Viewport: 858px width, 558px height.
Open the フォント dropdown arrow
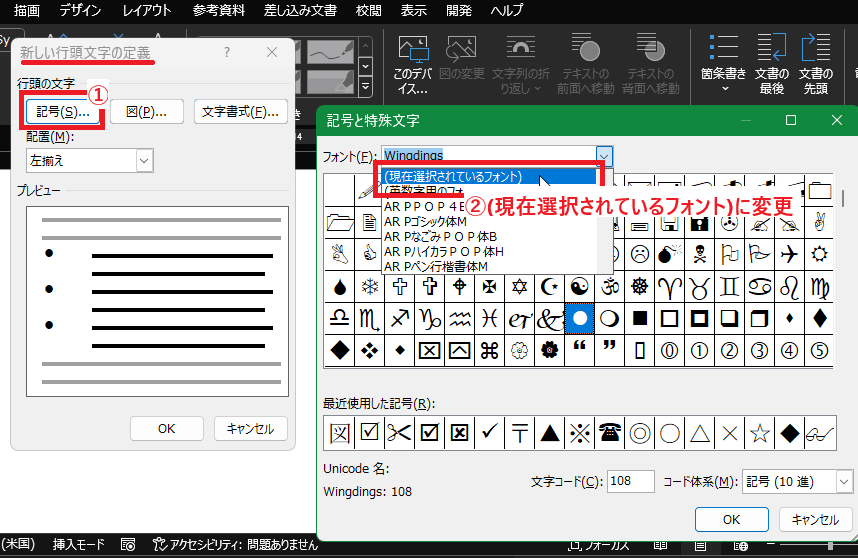click(603, 156)
